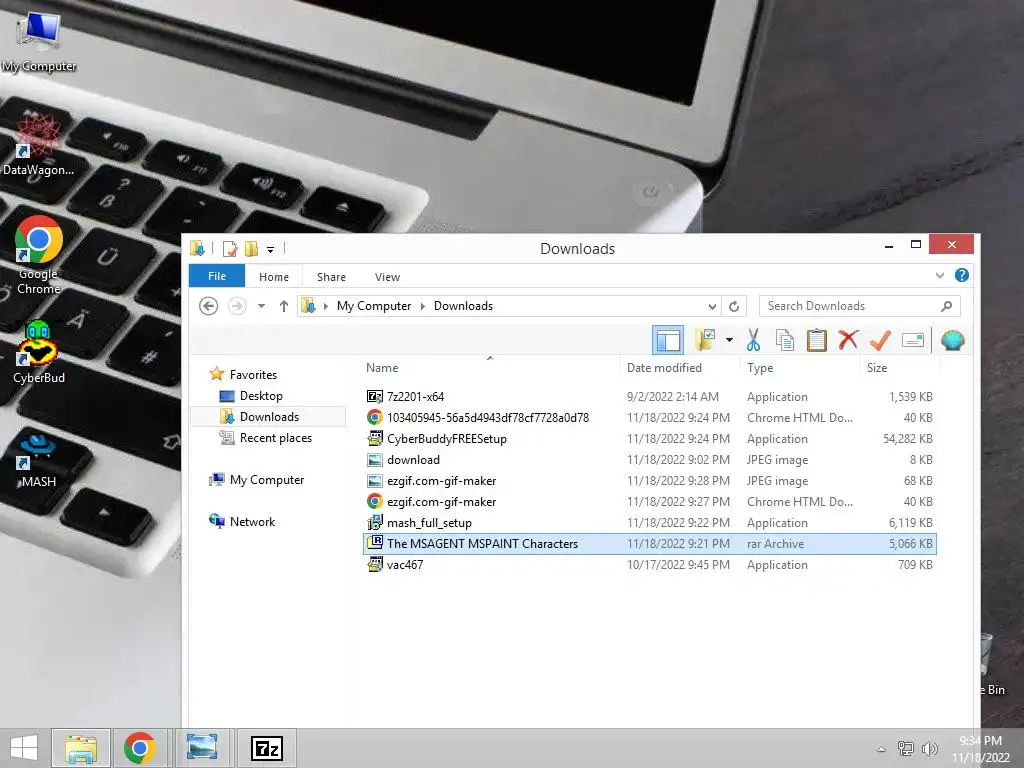Expand the address bar history dropdown

pyautogui.click(x=712, y=306)
